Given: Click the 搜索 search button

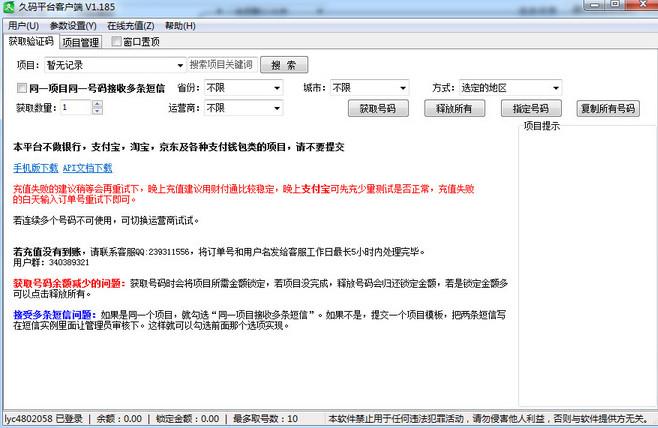Looking at the screenshot, I should click(x=284, y=64).
